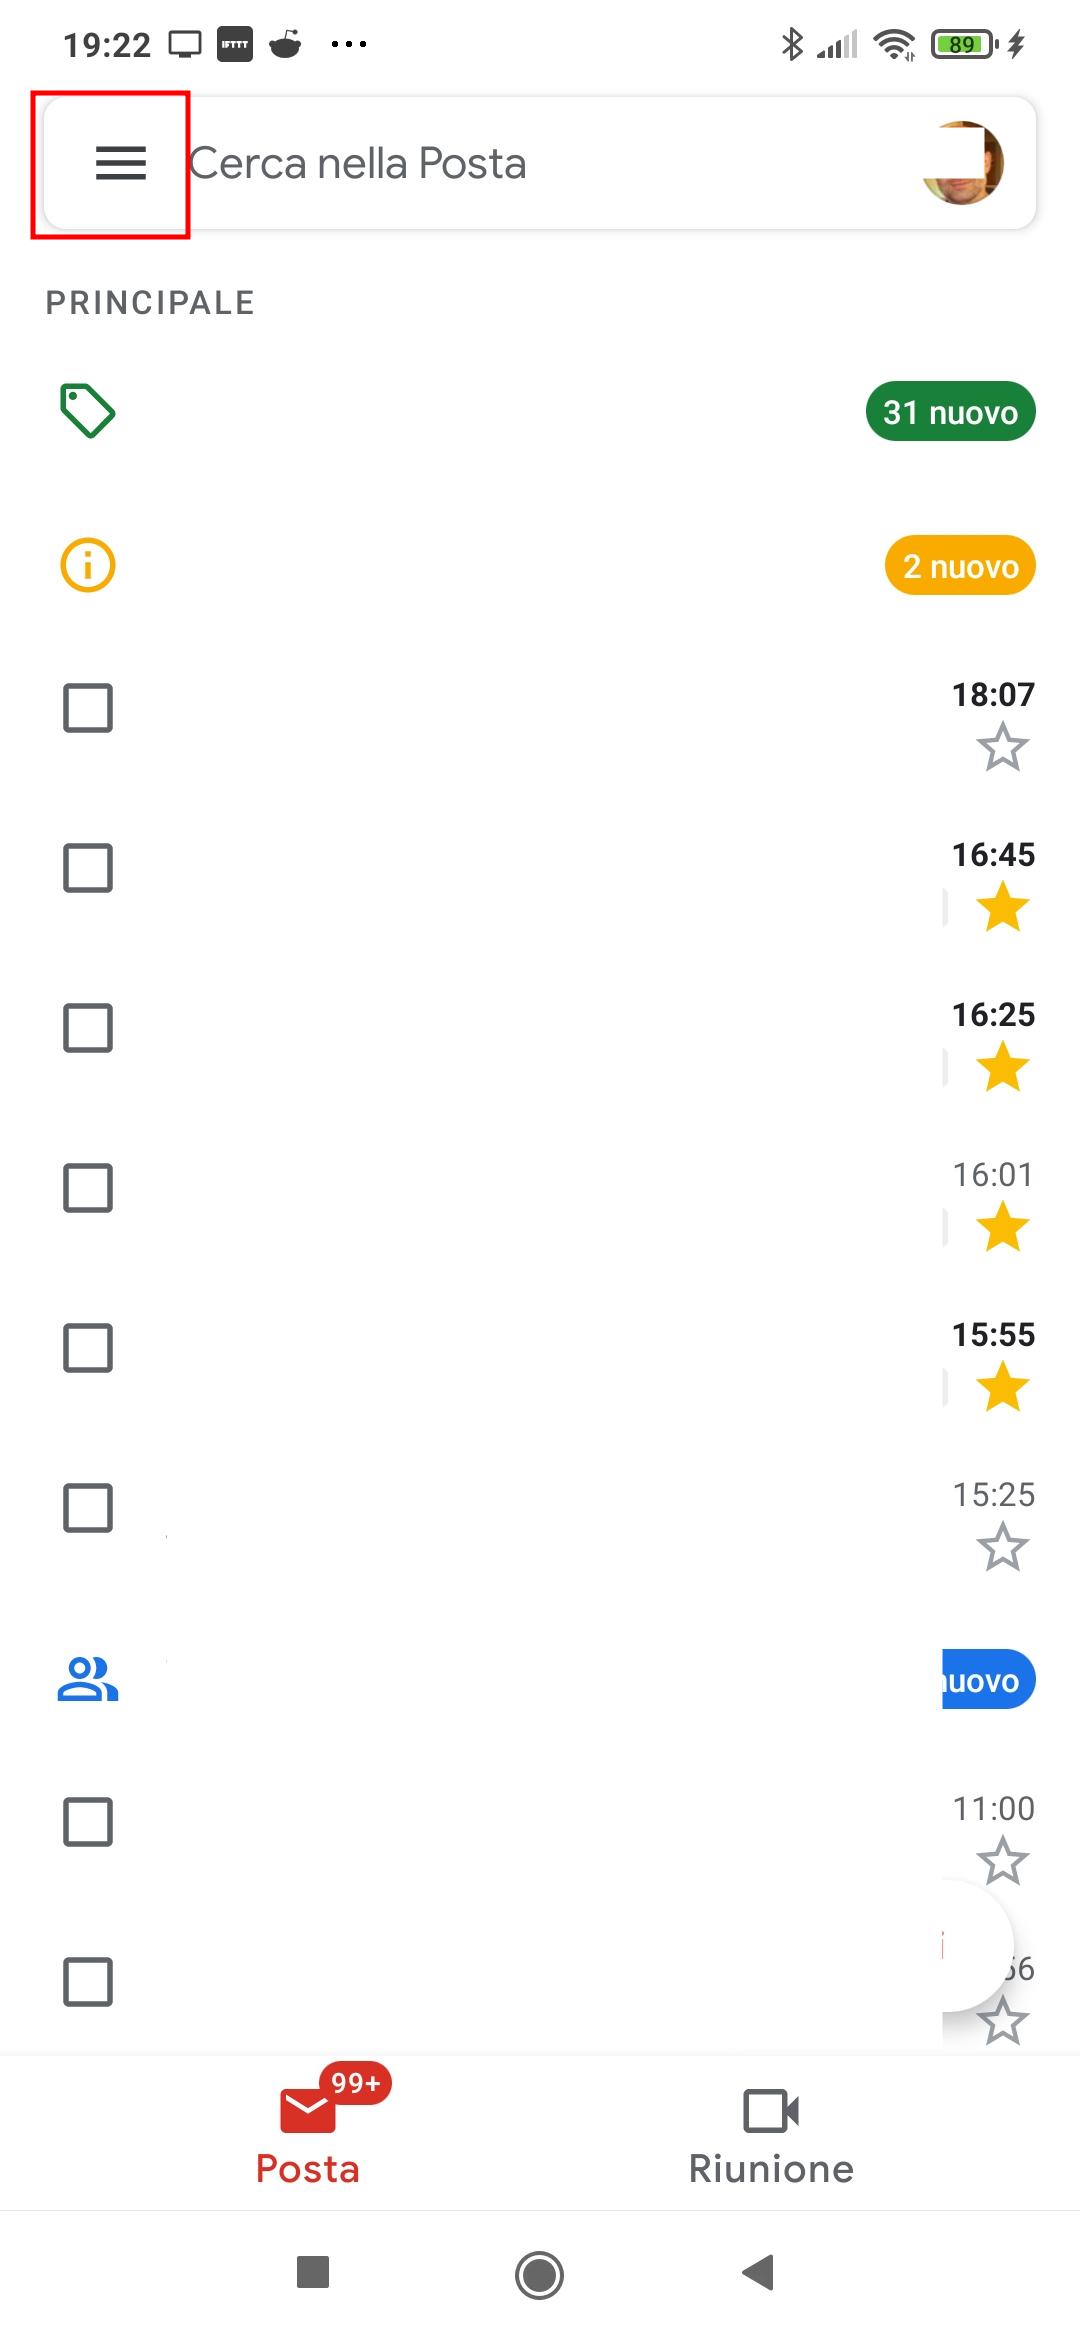Click the 31 nuovo green badge

950,411
